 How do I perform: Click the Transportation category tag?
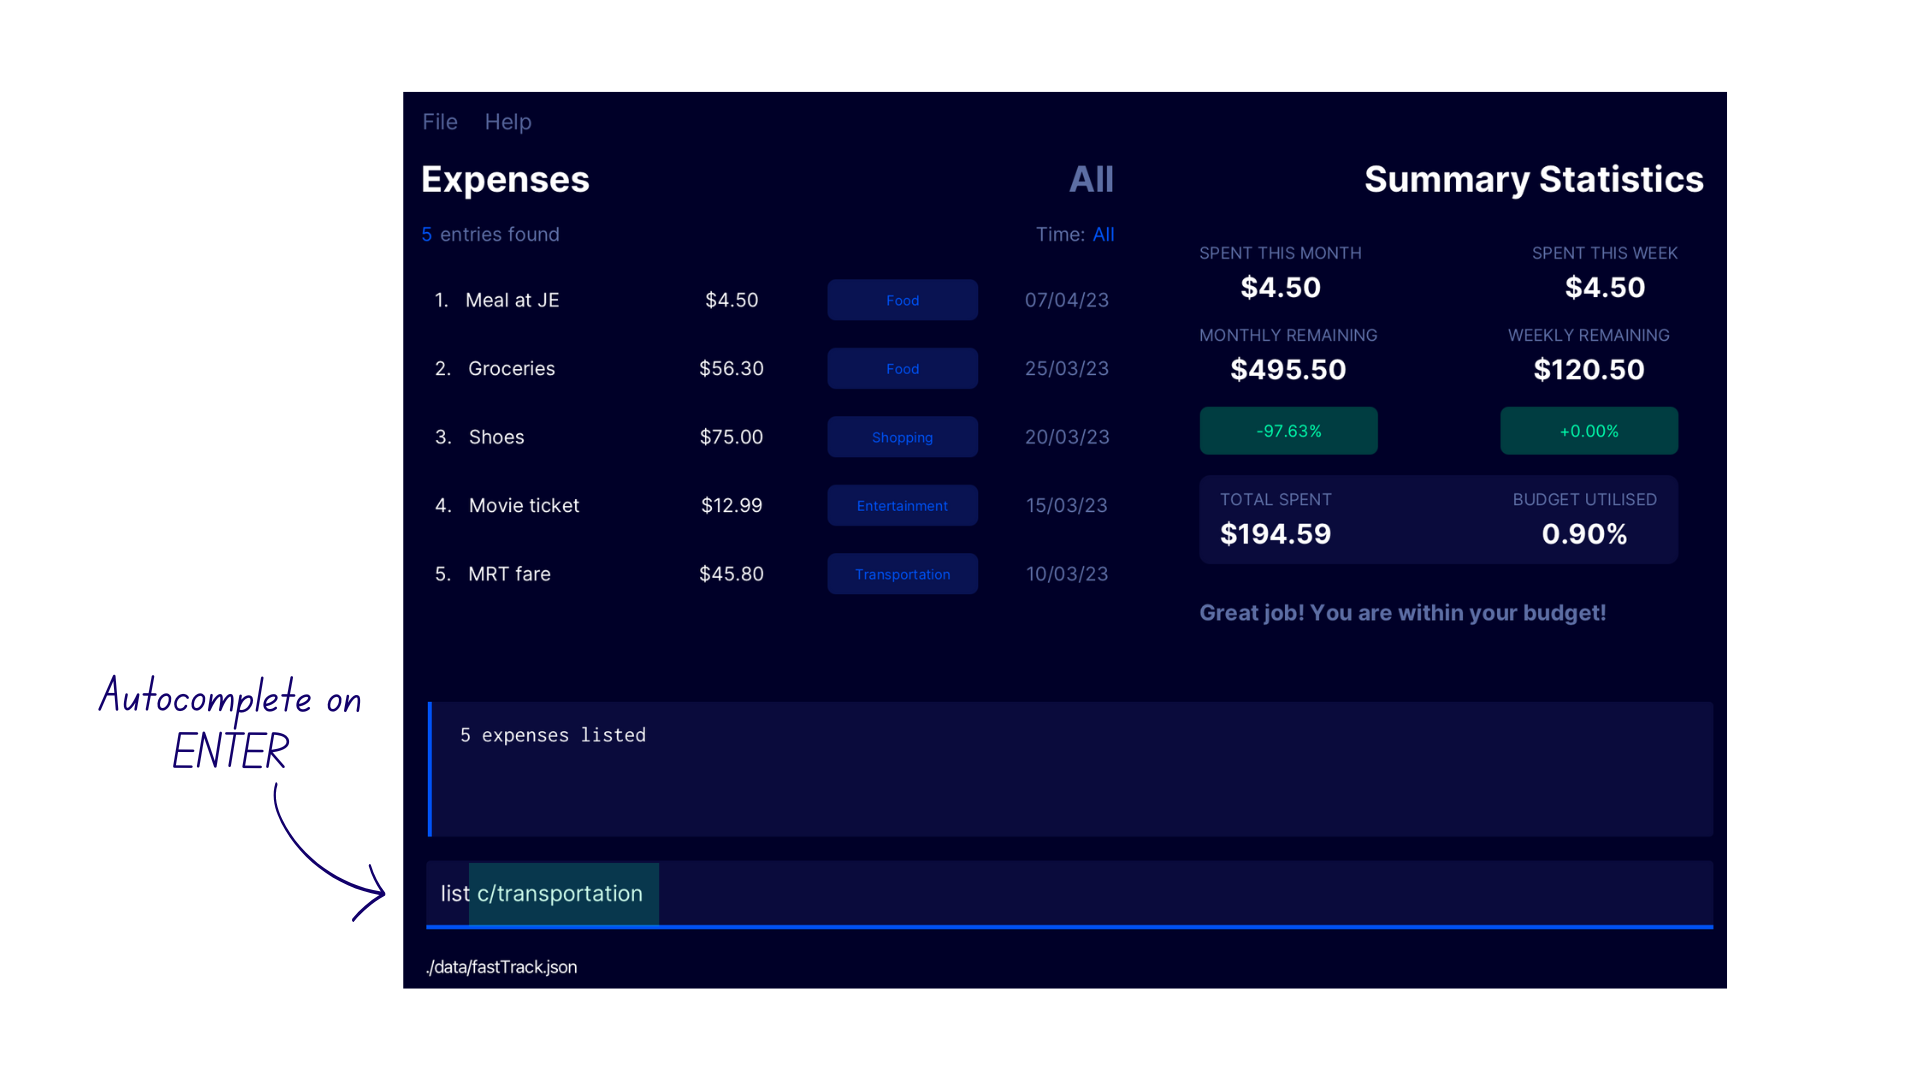point(902,574)
